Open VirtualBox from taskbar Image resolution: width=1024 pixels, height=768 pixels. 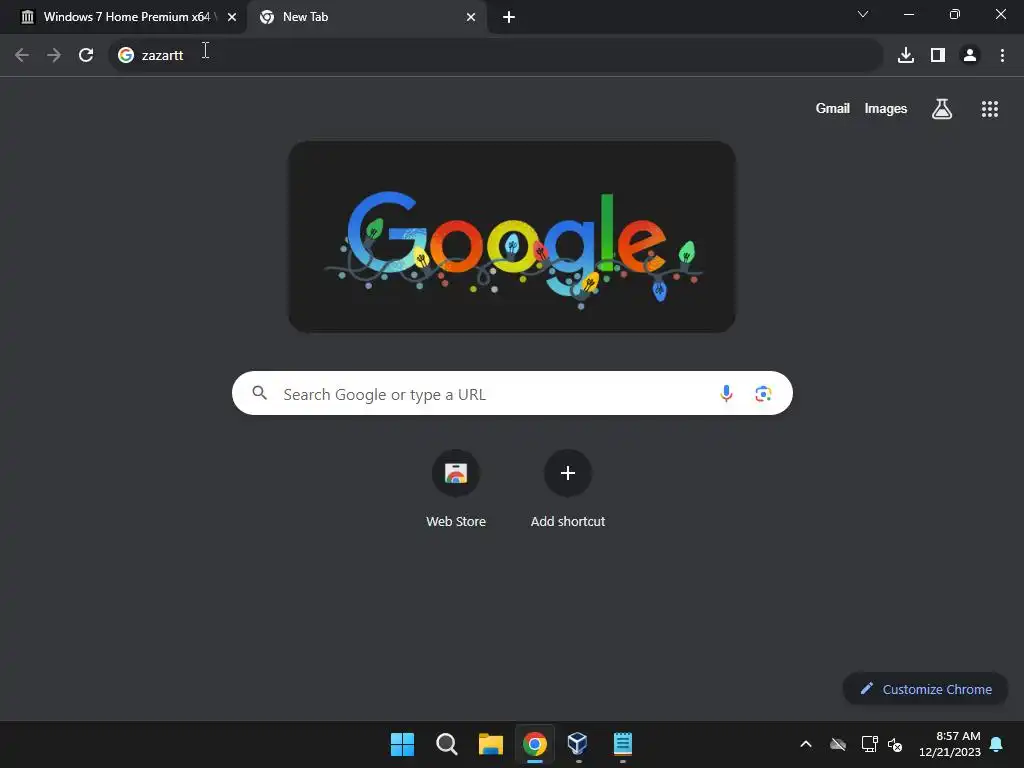pyautogui.click(x=578, y=744)
